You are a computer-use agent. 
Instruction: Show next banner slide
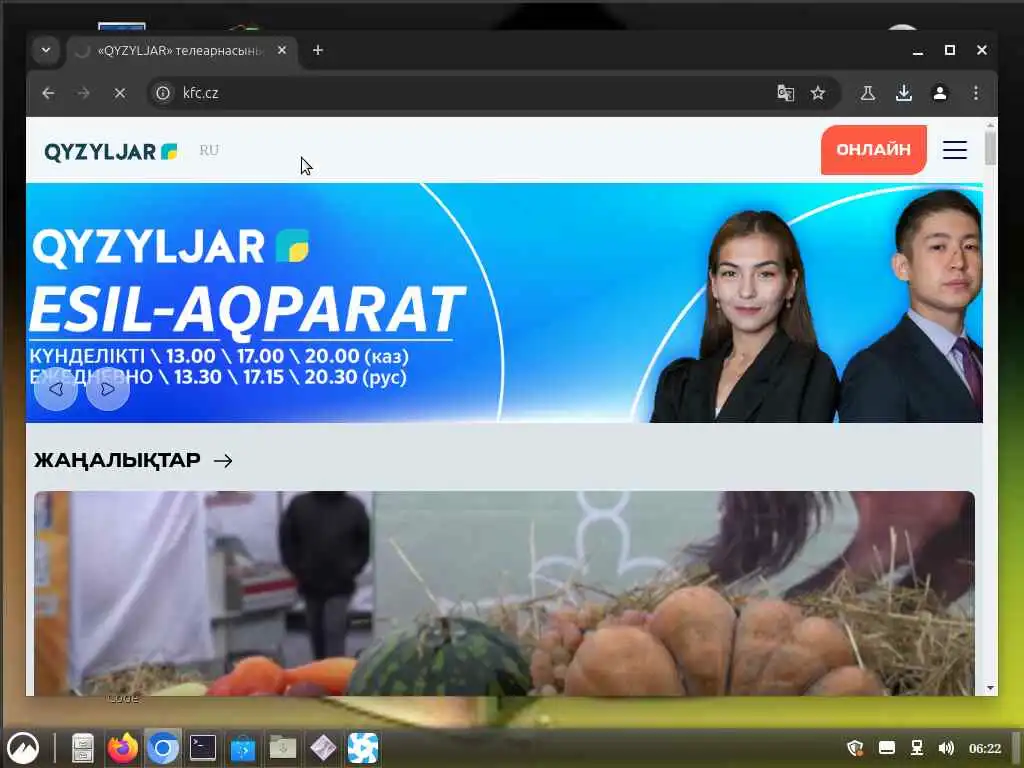coord(108,389)
